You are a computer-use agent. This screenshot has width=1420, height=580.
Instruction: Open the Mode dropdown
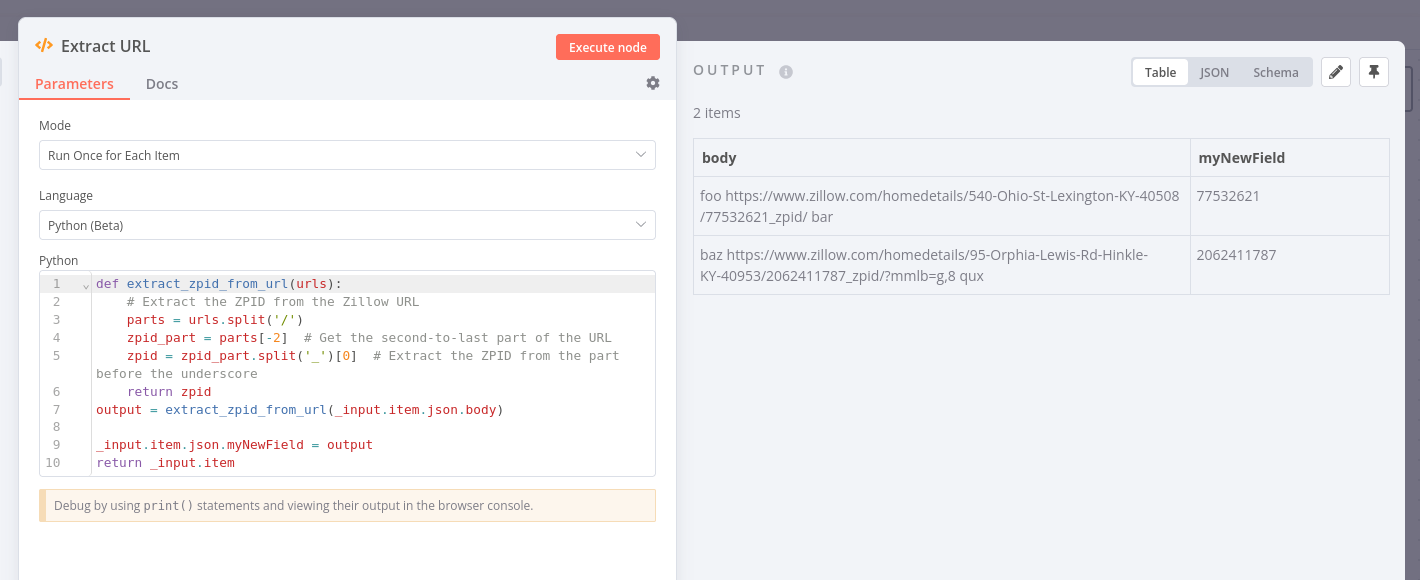pos(347,155)
